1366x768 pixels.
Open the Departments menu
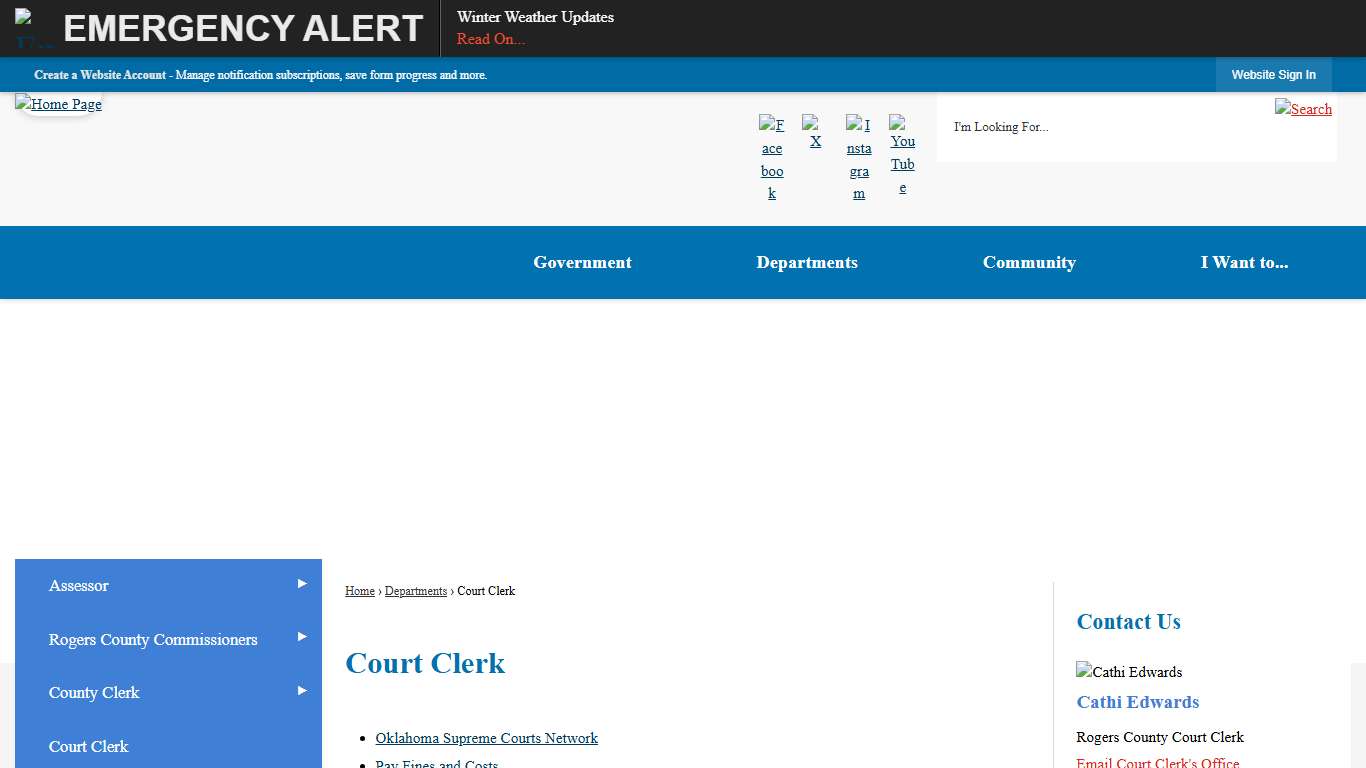pyautogui.click(x=807, y=262)
